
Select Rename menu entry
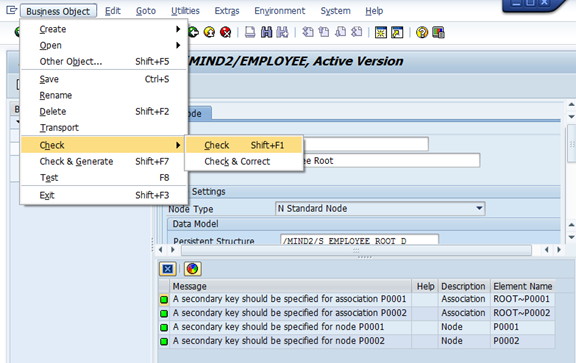click(104, 95)
